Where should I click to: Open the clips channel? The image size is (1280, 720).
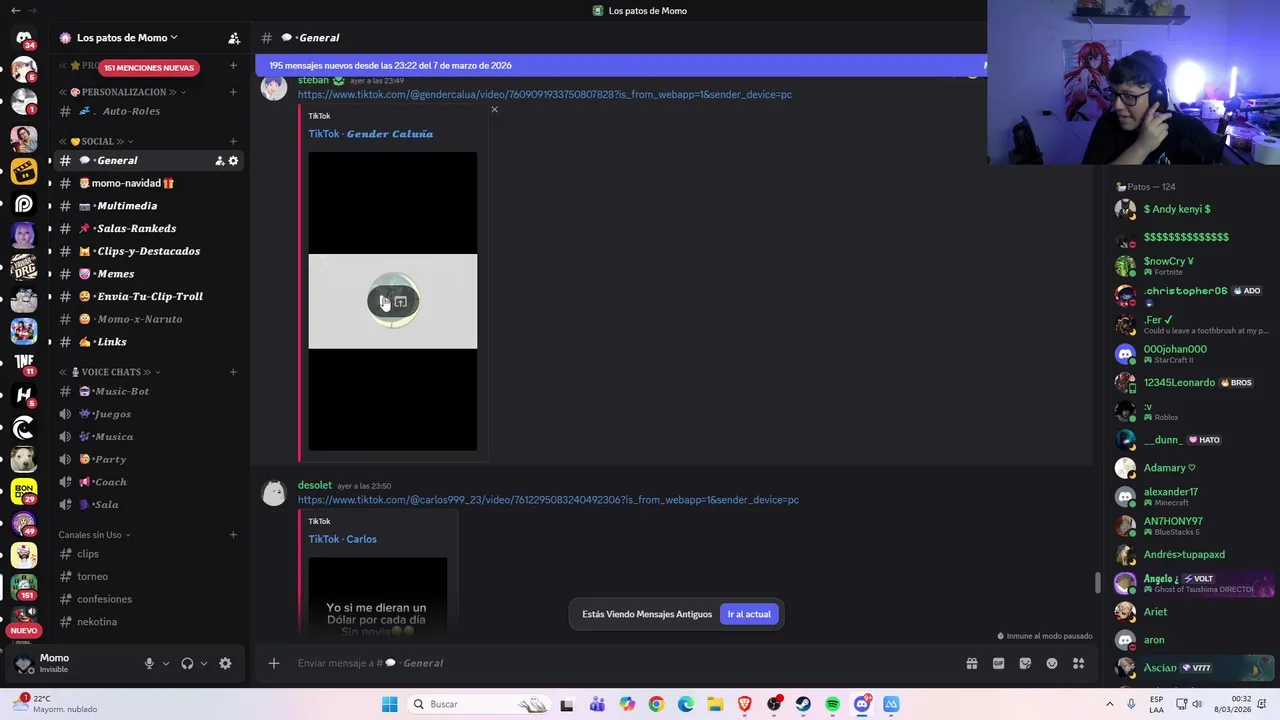(149, 554)
